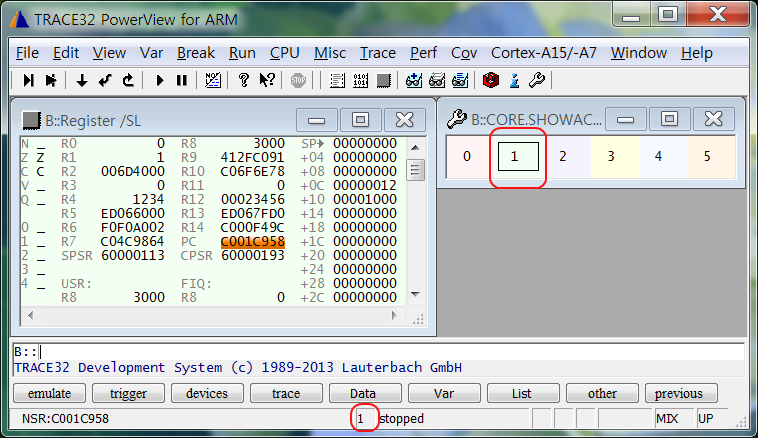Open the Cortex-A15/-A7 menu
Screen dimensions: 758x438
pyautogui.click(x=543, y=52)
